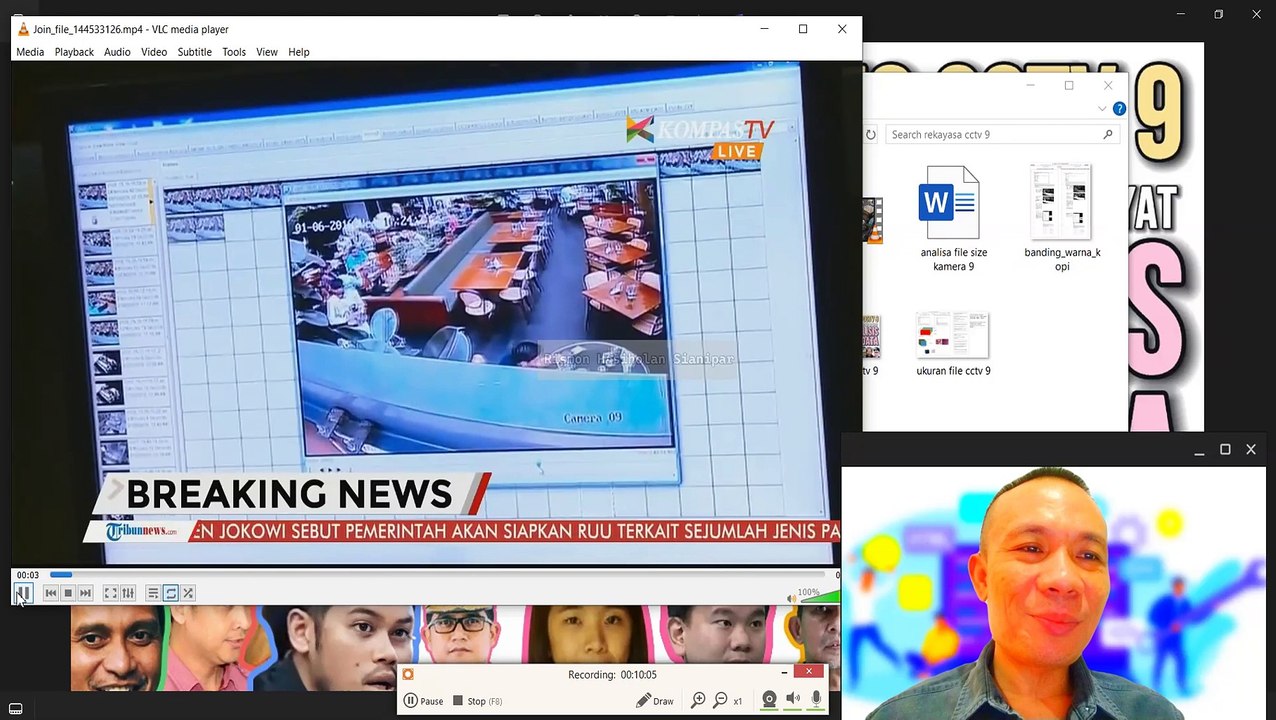The width and height of the screenshot is (1276, 720).
Task: Select 'analisa file size kamera 9' document
Action: pos(953,219)
